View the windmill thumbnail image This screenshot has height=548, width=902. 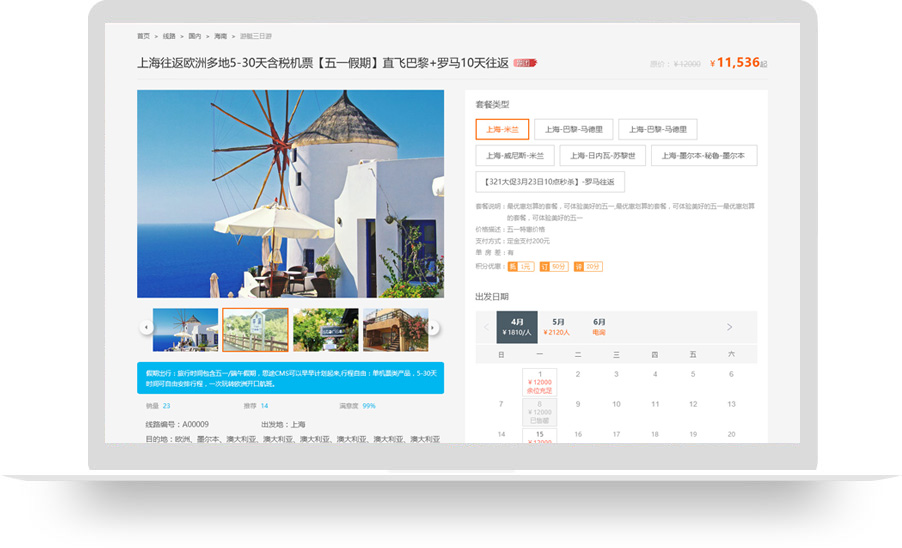pyautogui.click(x=185, y=329)
